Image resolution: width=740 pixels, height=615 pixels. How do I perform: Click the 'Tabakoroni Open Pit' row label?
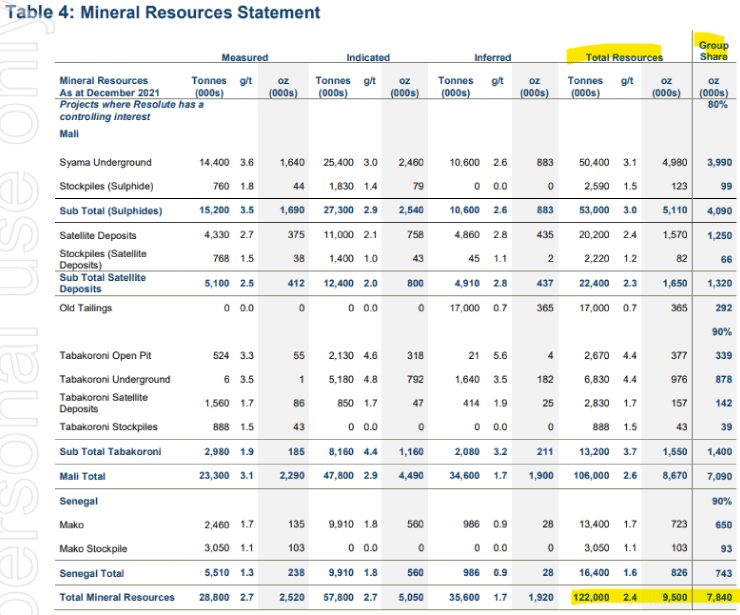pos(107,355)
